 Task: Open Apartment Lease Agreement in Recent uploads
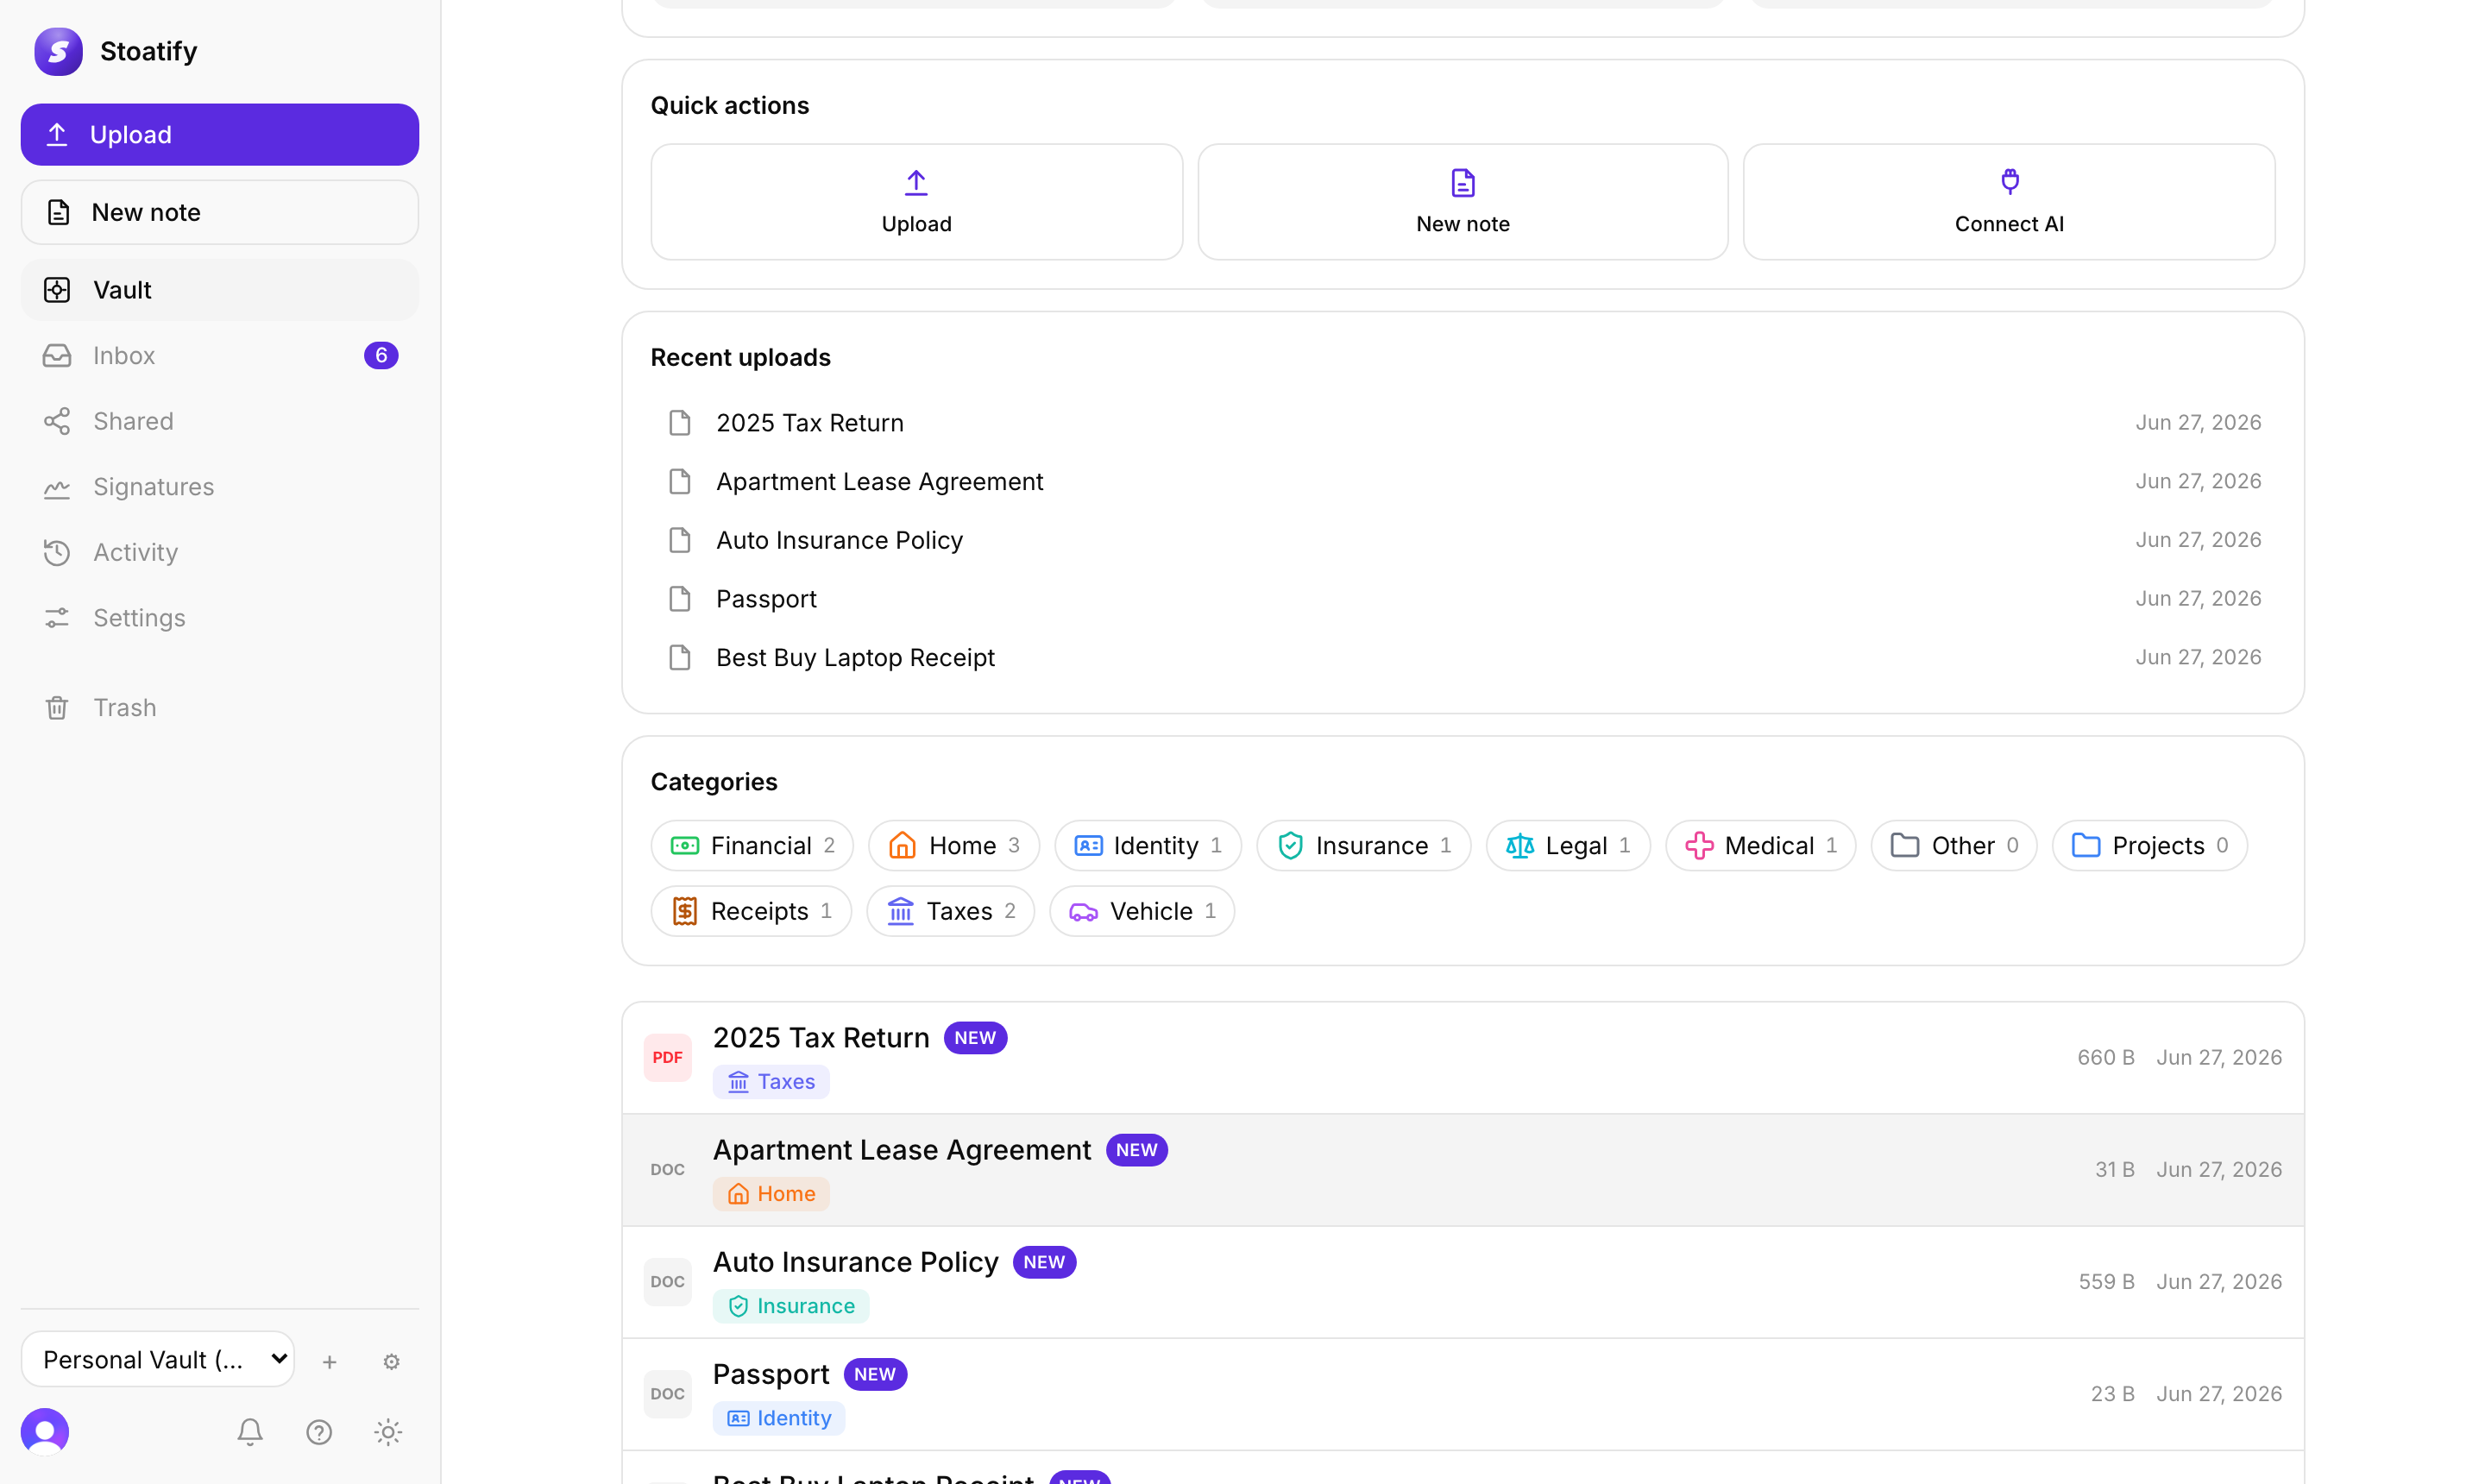(1463, 482)
